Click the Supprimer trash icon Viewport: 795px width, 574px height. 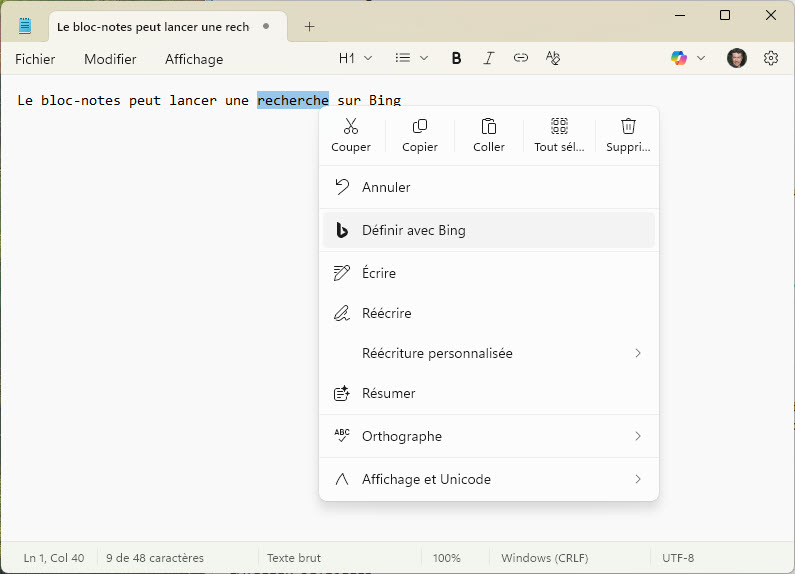coord(628,127)
